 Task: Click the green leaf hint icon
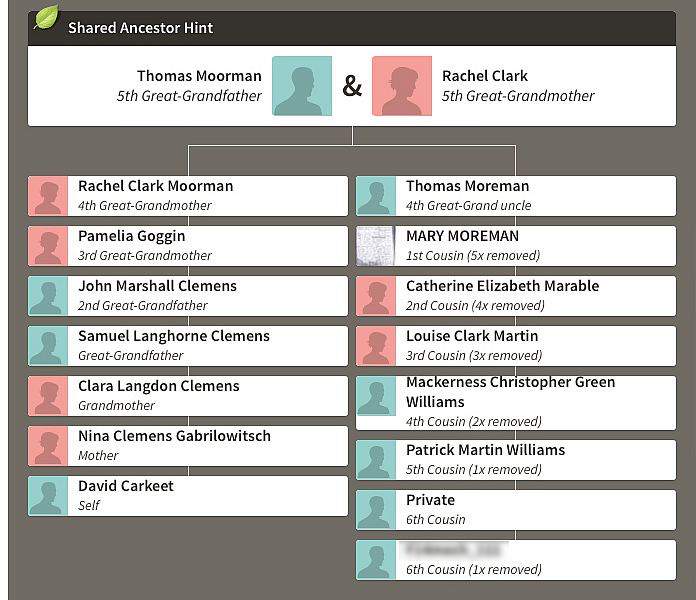(47, 17)
